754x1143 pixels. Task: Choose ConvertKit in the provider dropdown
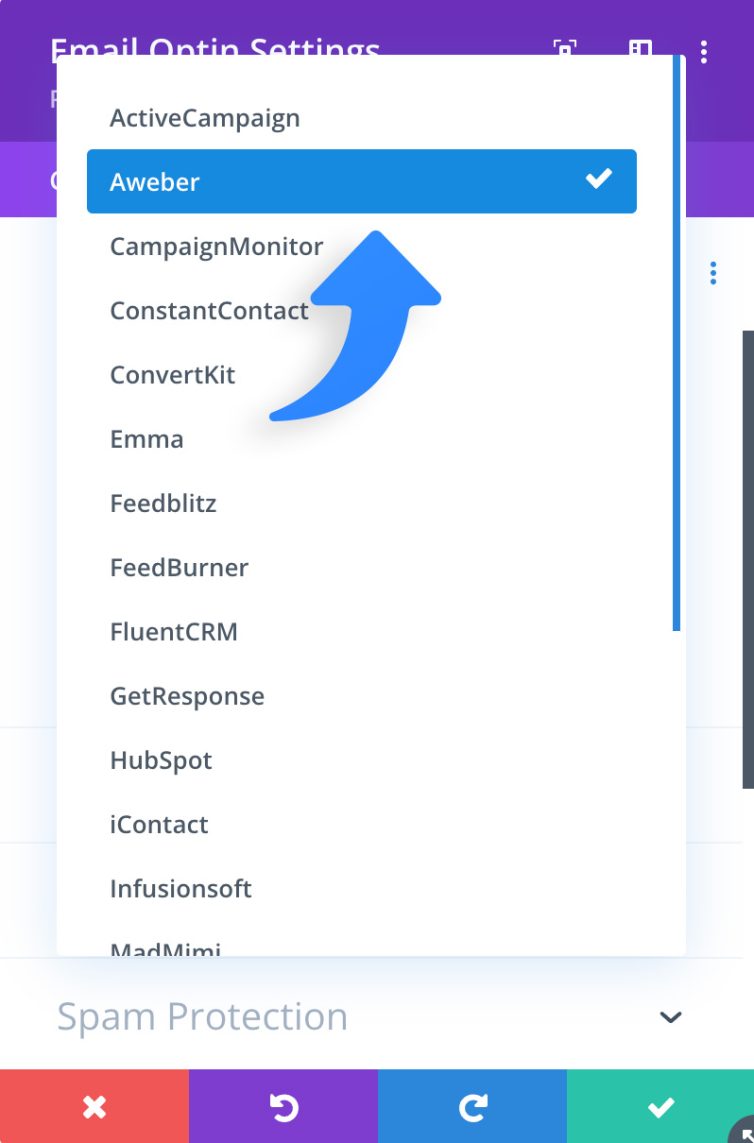173,375
